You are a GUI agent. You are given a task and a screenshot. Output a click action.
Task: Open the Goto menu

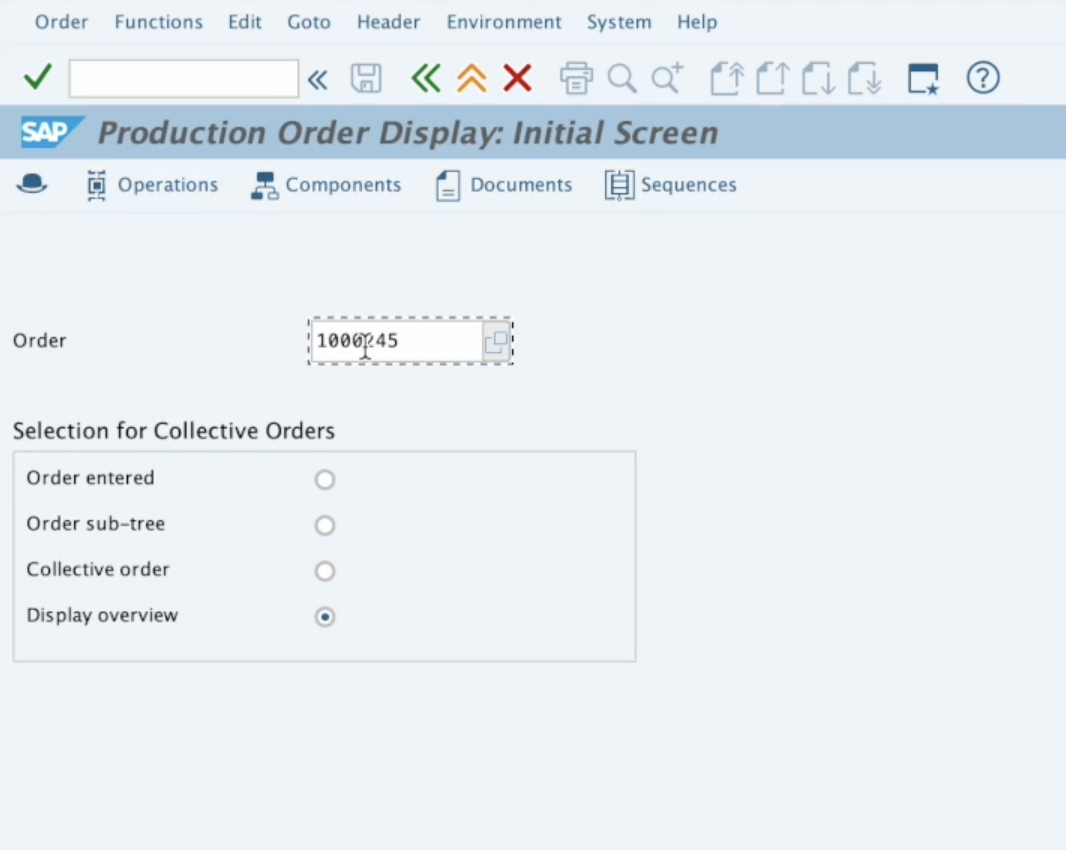(x=308, y=21)
